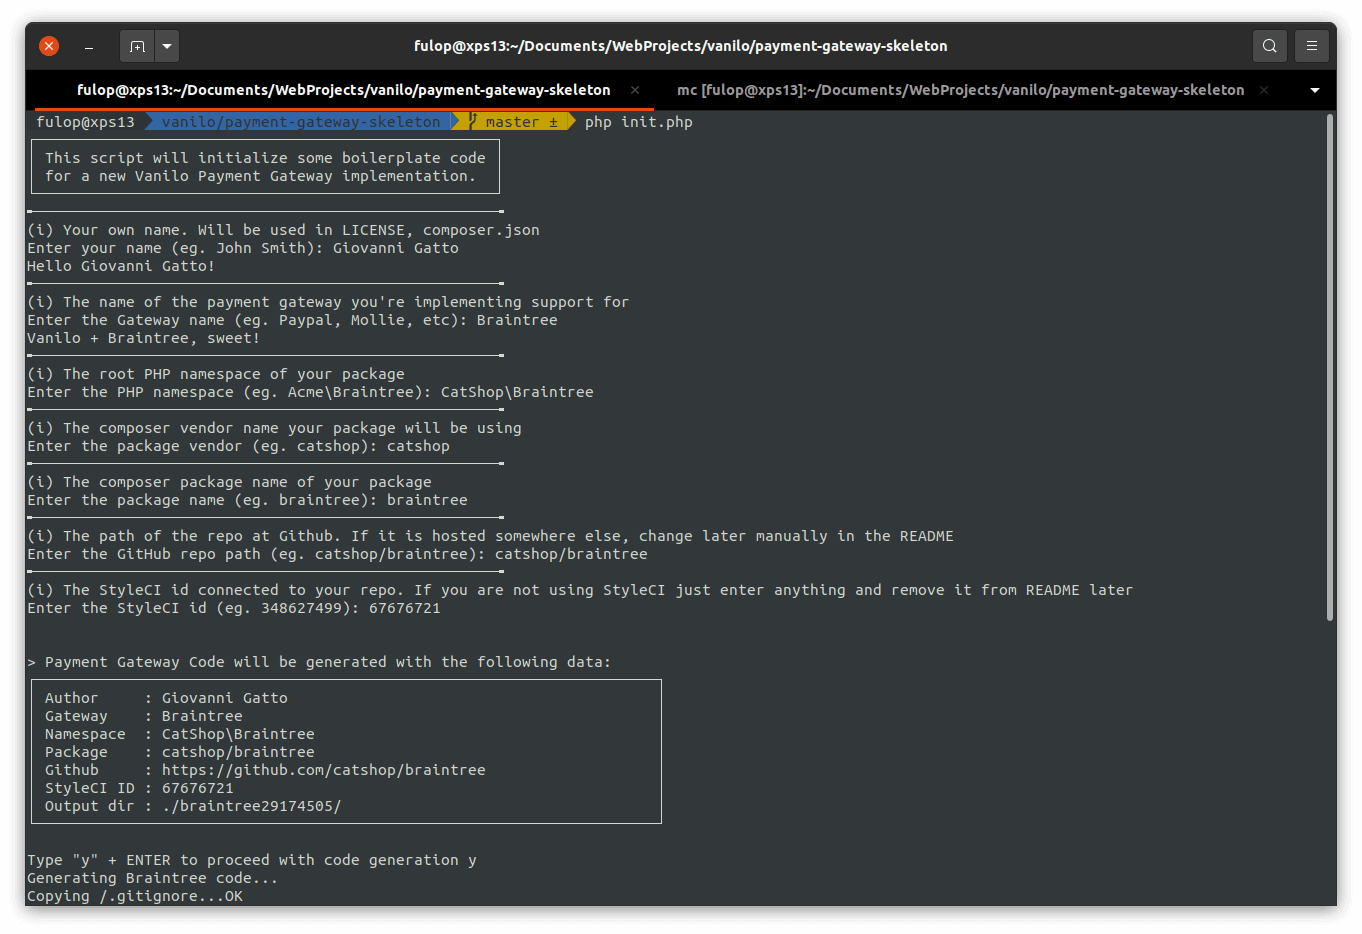Image resolution: width=1362 pixels, height=934 pixels.
Task: Click the 'Copying /.gitignore...OK' line
Action: point(135,896)
